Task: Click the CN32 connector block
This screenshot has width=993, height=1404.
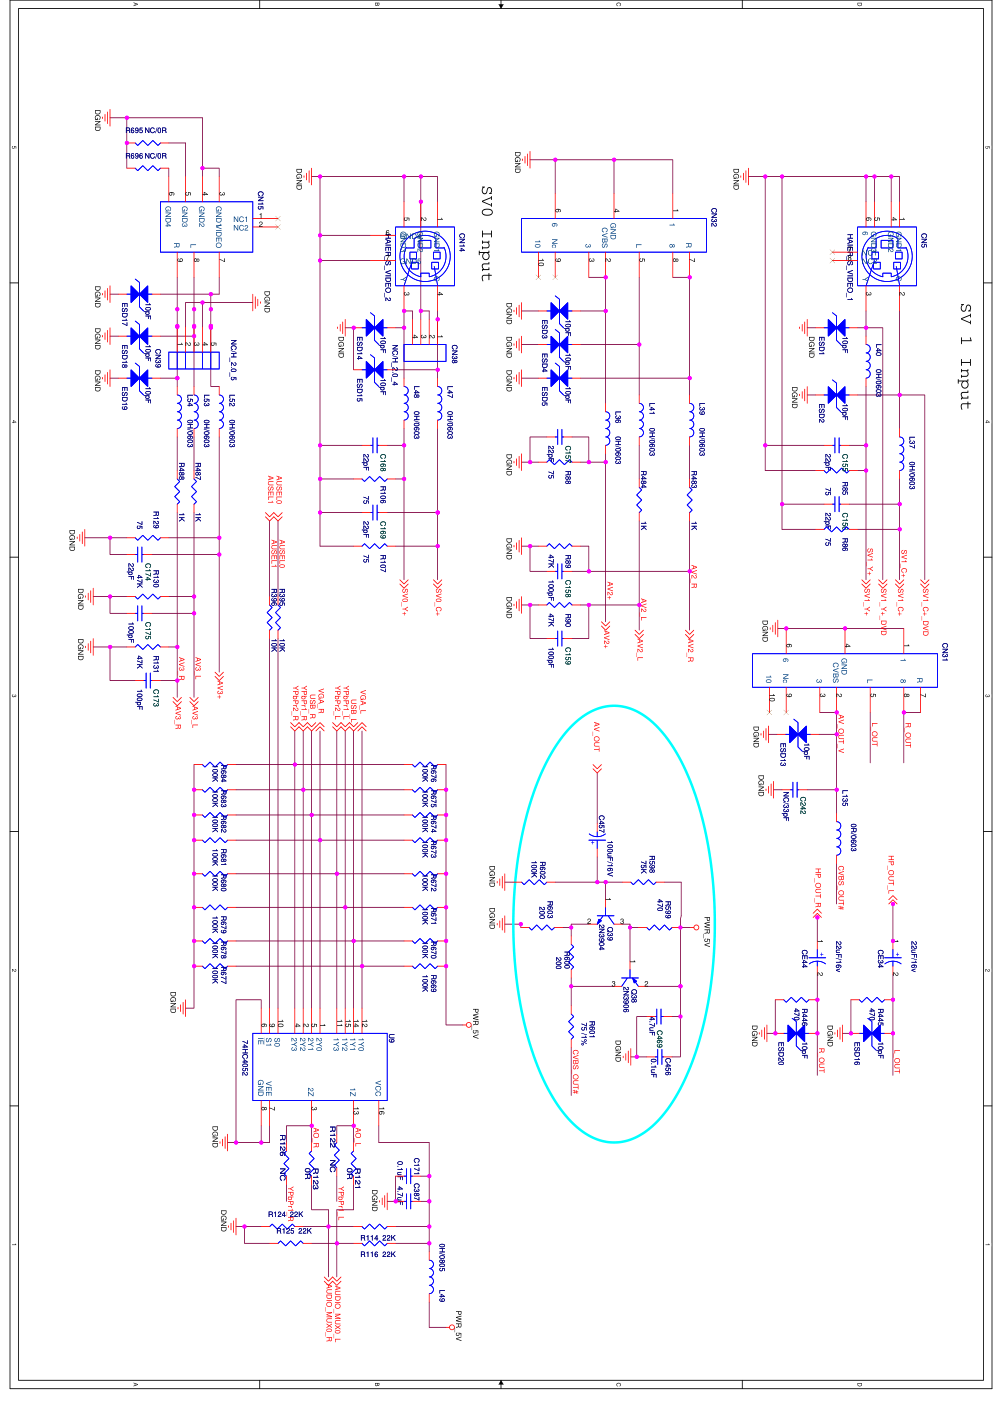Action: pos(613,235)
